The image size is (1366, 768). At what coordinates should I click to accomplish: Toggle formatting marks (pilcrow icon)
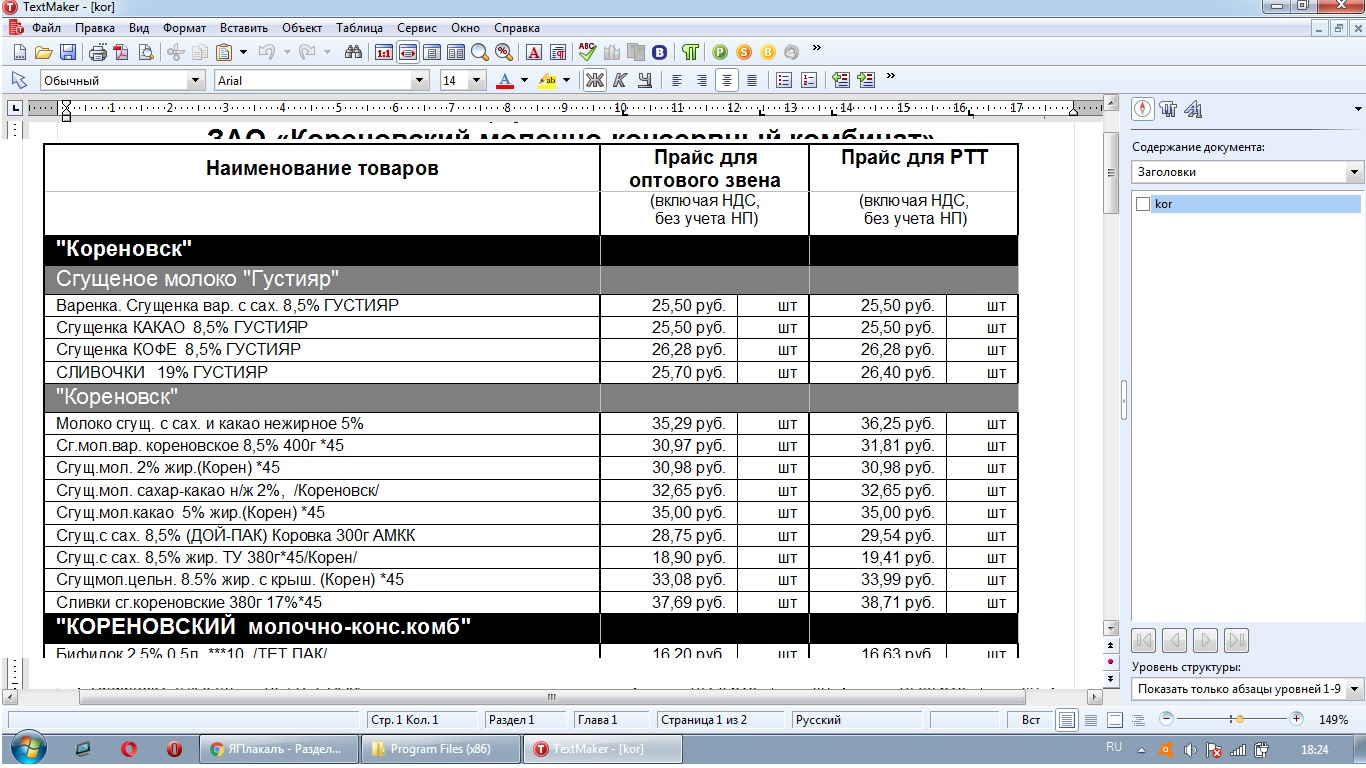(x=690, y=52)
